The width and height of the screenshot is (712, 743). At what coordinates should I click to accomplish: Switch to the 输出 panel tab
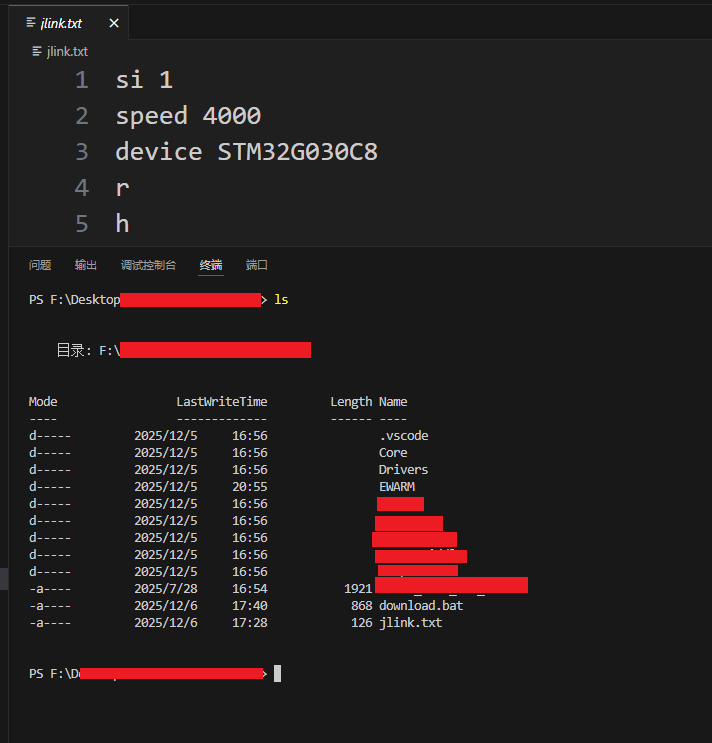[x=86, y=265]
